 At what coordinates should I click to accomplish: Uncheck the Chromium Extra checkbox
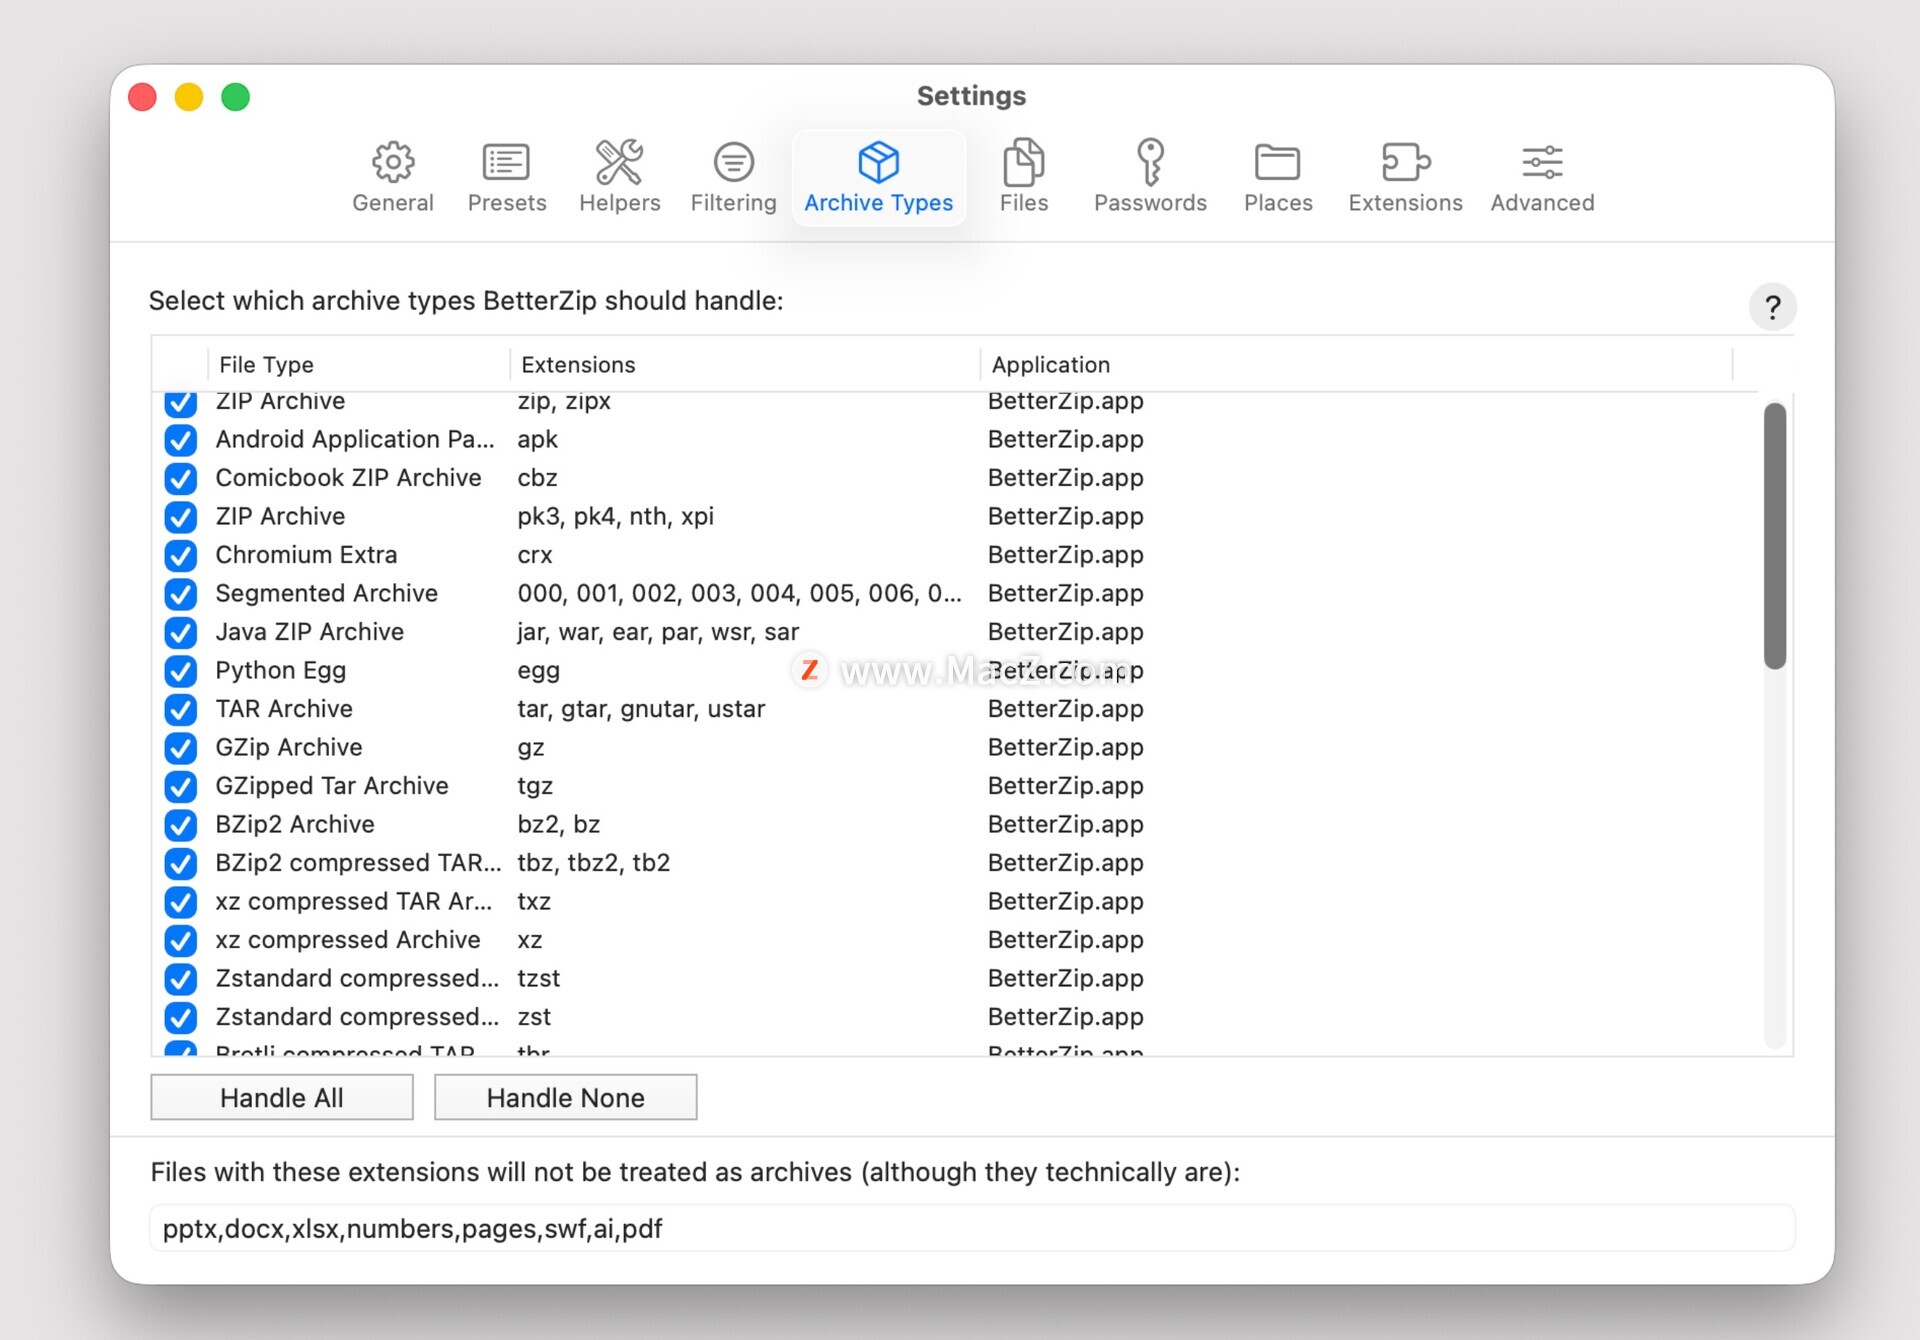pyautogui.click(x=181, y=556)
